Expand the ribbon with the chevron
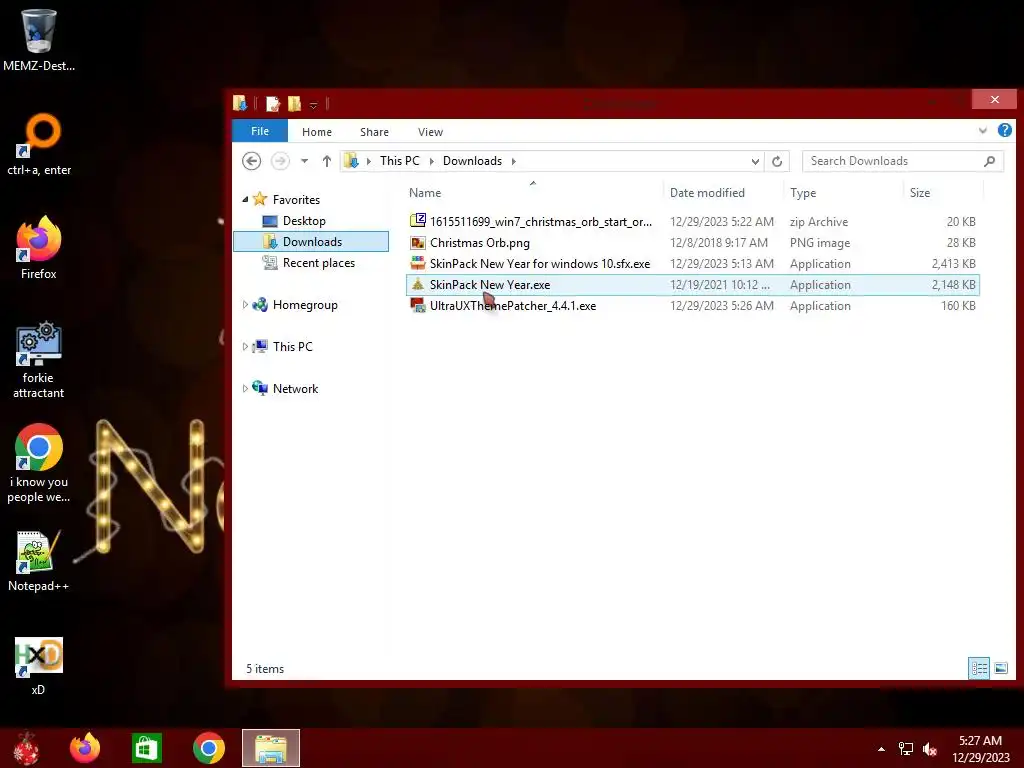This screenshot has width=1024, height=768. [982, 131]
